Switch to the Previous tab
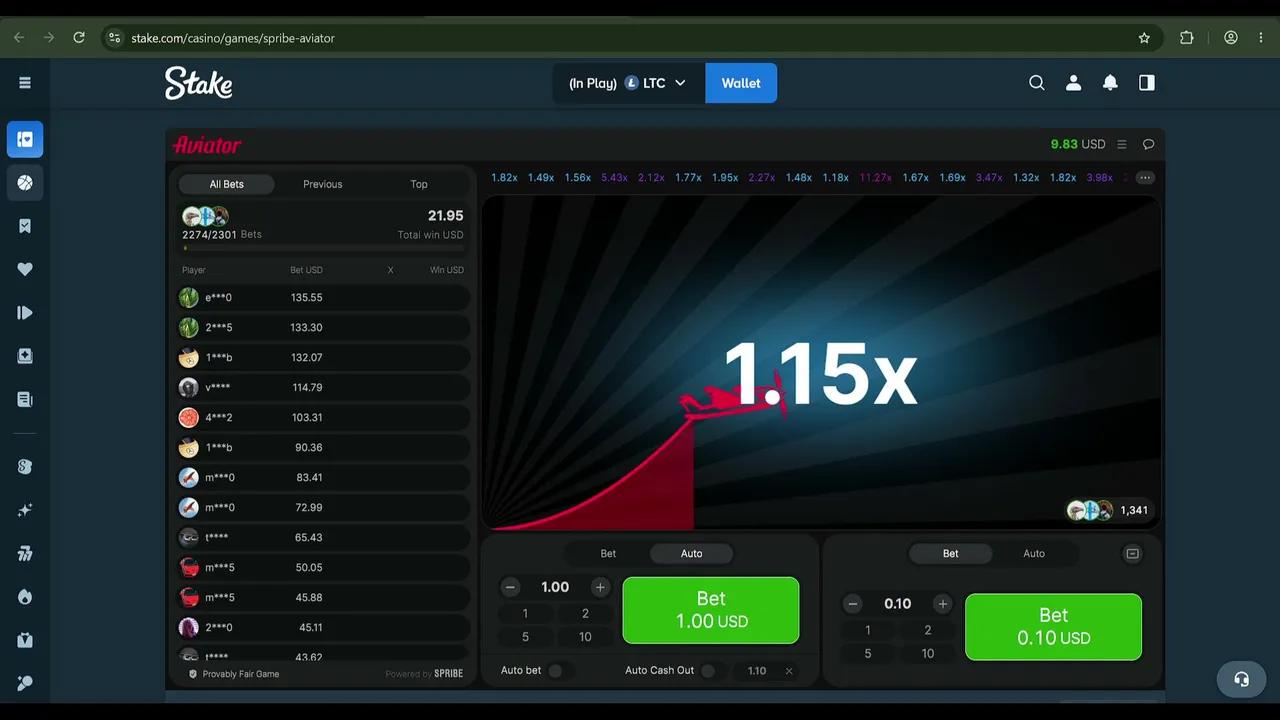The width and height of the screenshot is (1280, 720). [323, 184]
